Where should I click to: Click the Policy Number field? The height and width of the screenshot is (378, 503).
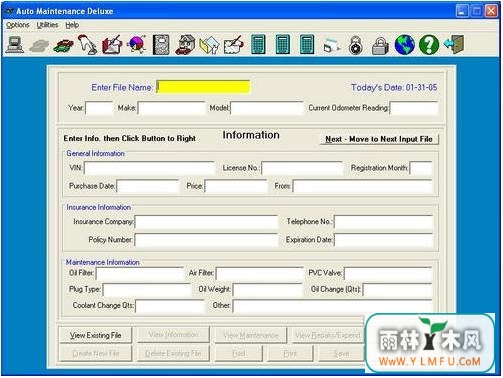pyautogui.click(x=206, y=240)
